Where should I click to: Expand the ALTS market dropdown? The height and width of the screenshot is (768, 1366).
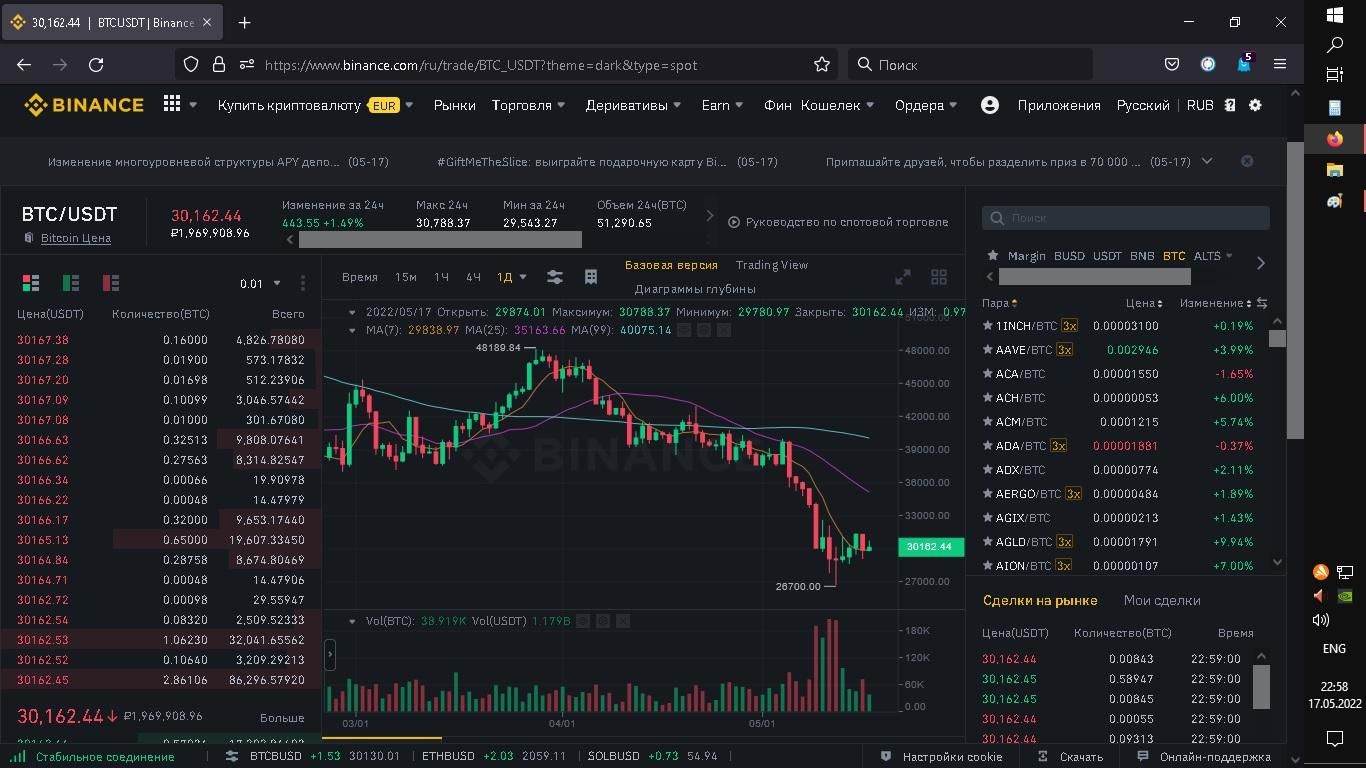pos(1213,256)
